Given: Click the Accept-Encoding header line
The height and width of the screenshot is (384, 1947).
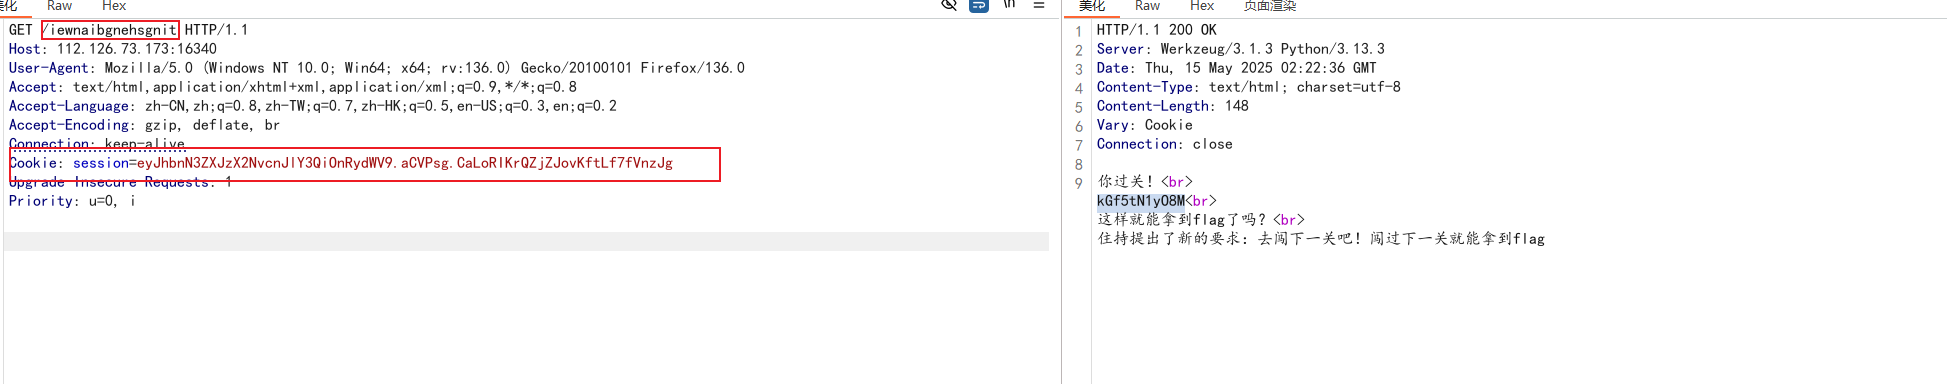Looking at the screenshot, I should tap(145, 125).
